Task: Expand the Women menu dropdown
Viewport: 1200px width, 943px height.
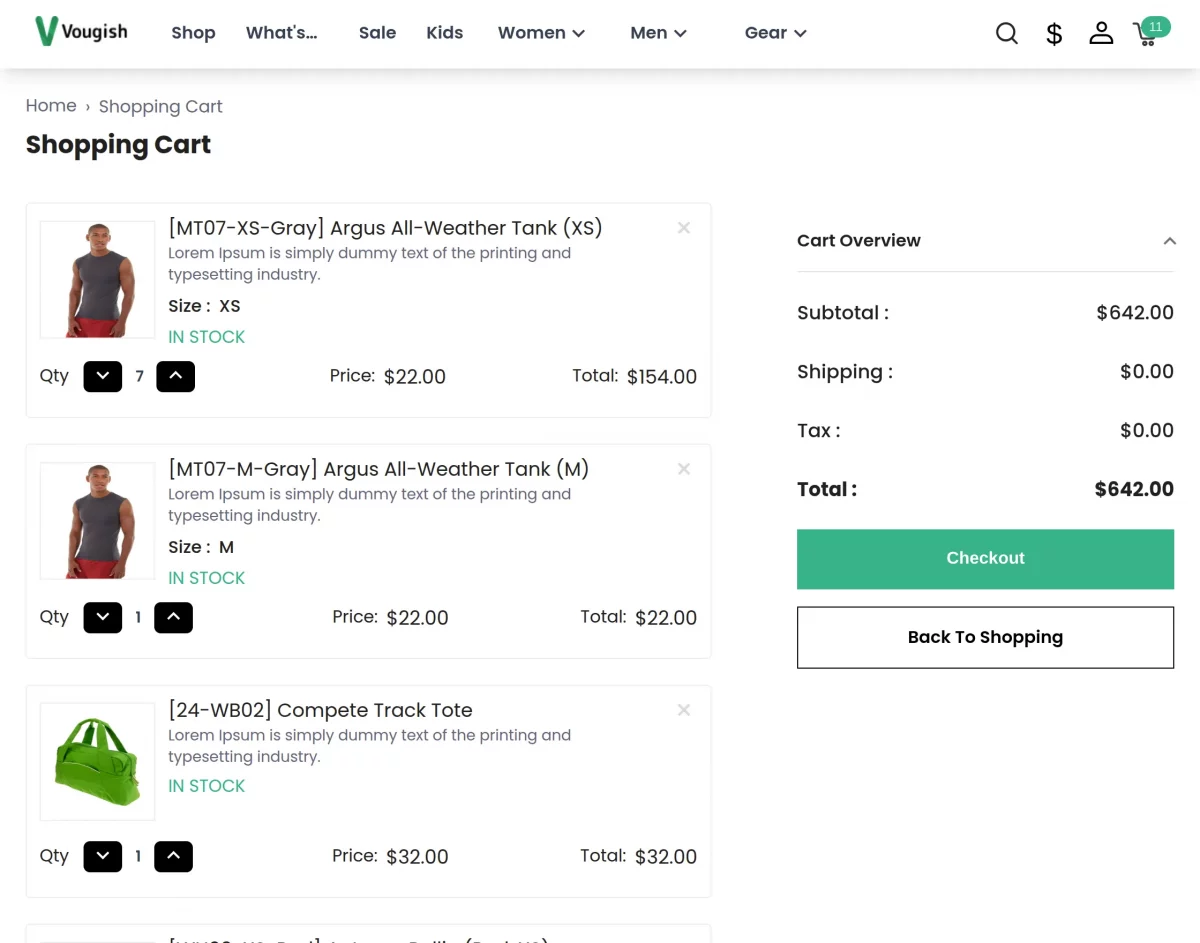Action: [x=541, y=33]
